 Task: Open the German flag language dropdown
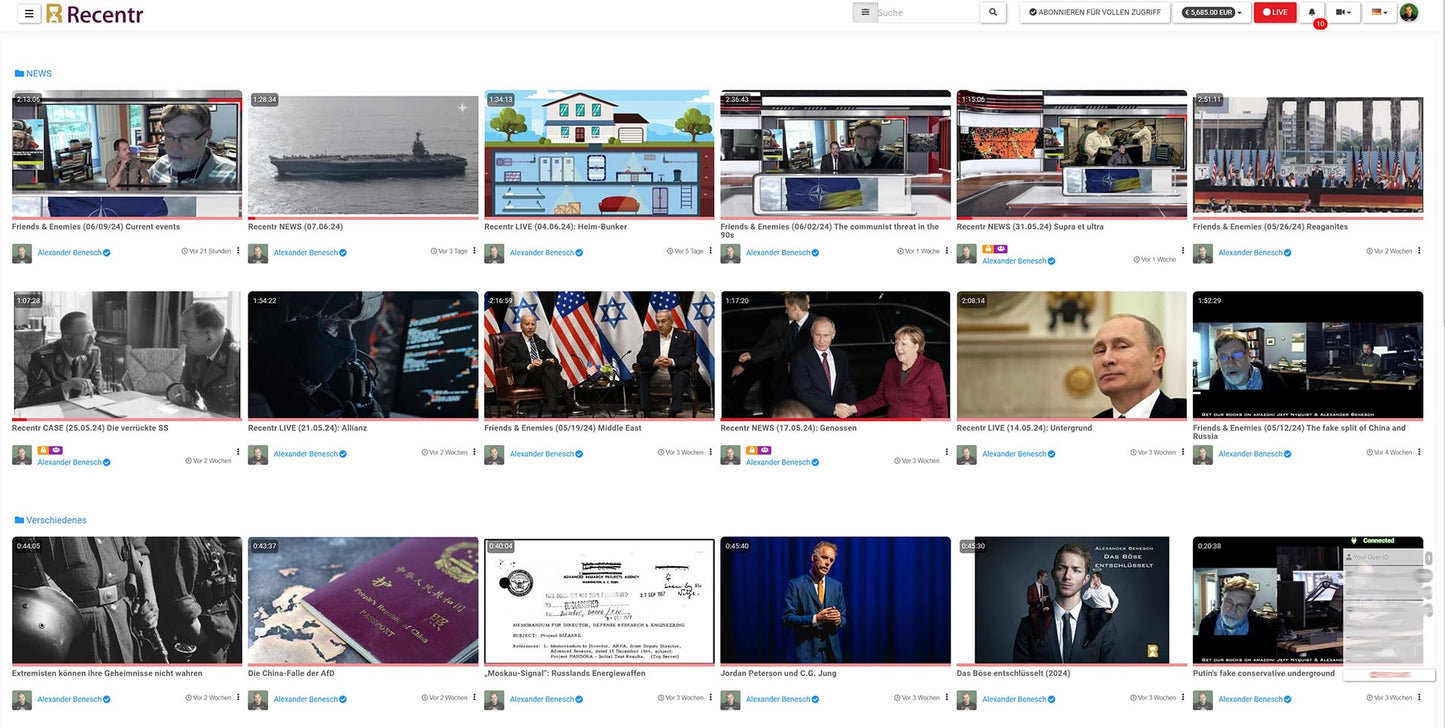1379,13
